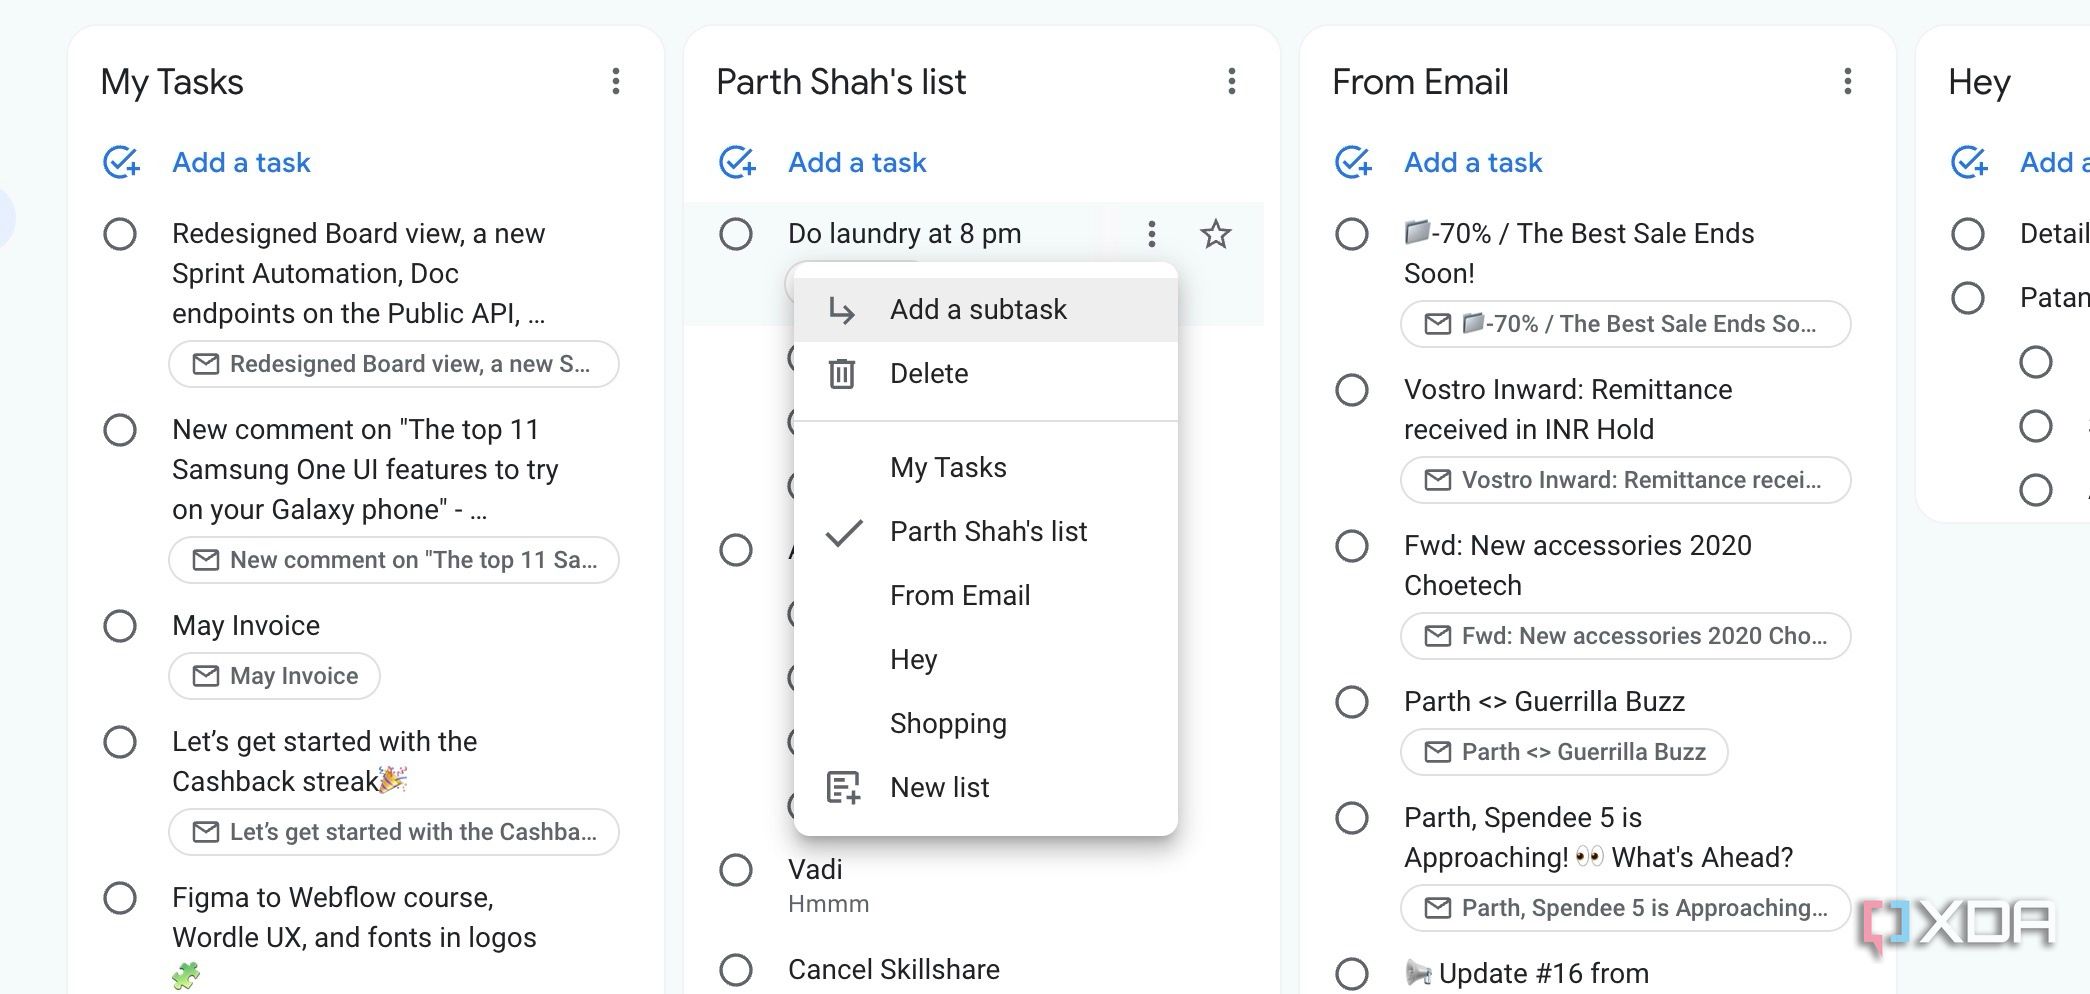
Task: Click the envelope icon on the Guerrilla Buzz chip
Action: coord(1438,752)
